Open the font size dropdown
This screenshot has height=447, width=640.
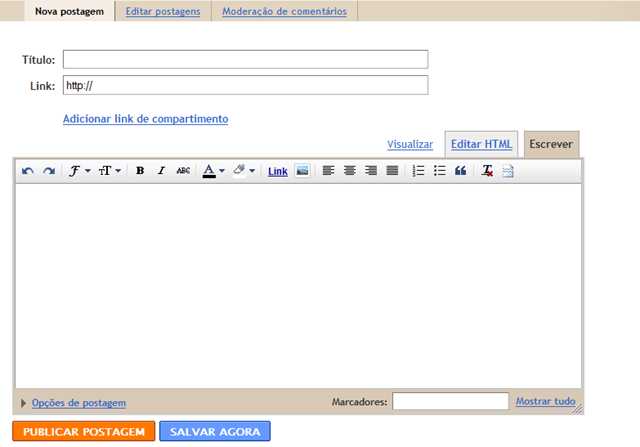point(109,171)
